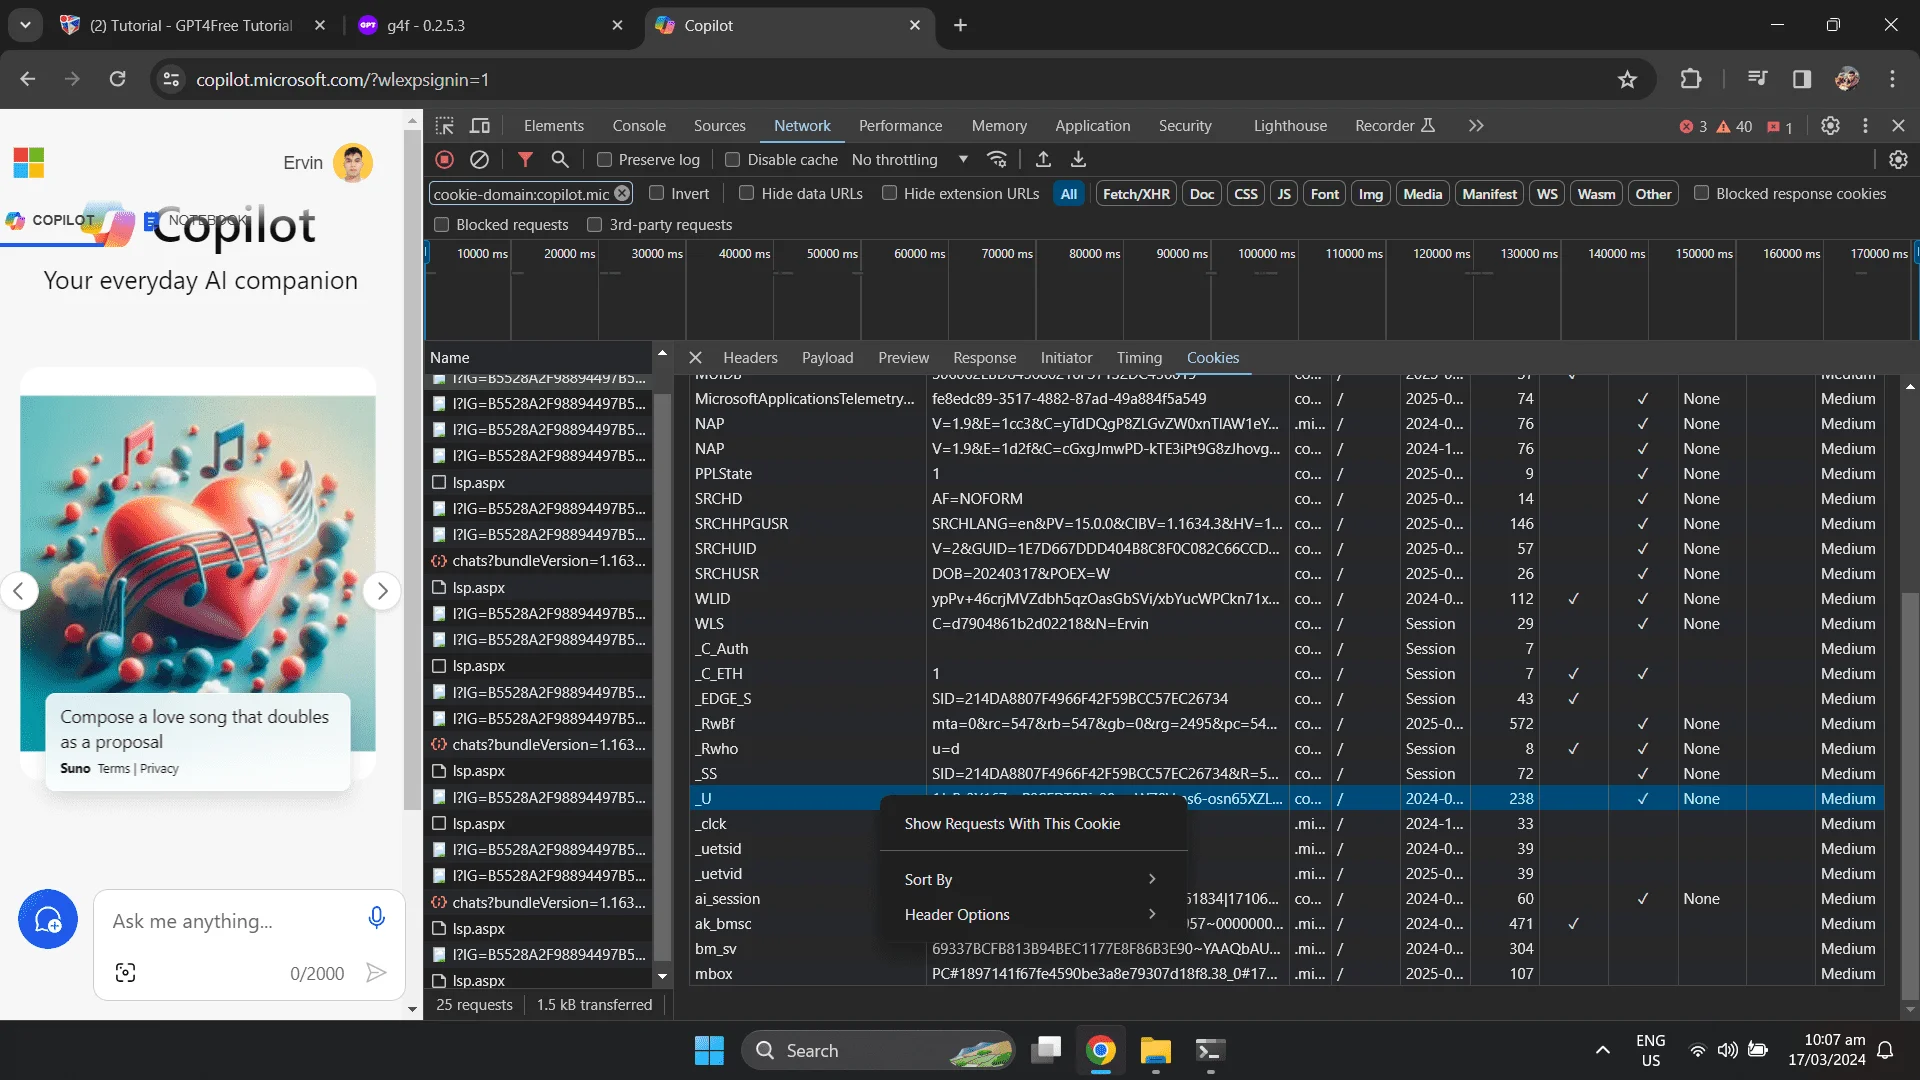1920x1080 pixels.
Task: Export HAR file download icon
Action: pyautogui.click(x=1078, y=159)
